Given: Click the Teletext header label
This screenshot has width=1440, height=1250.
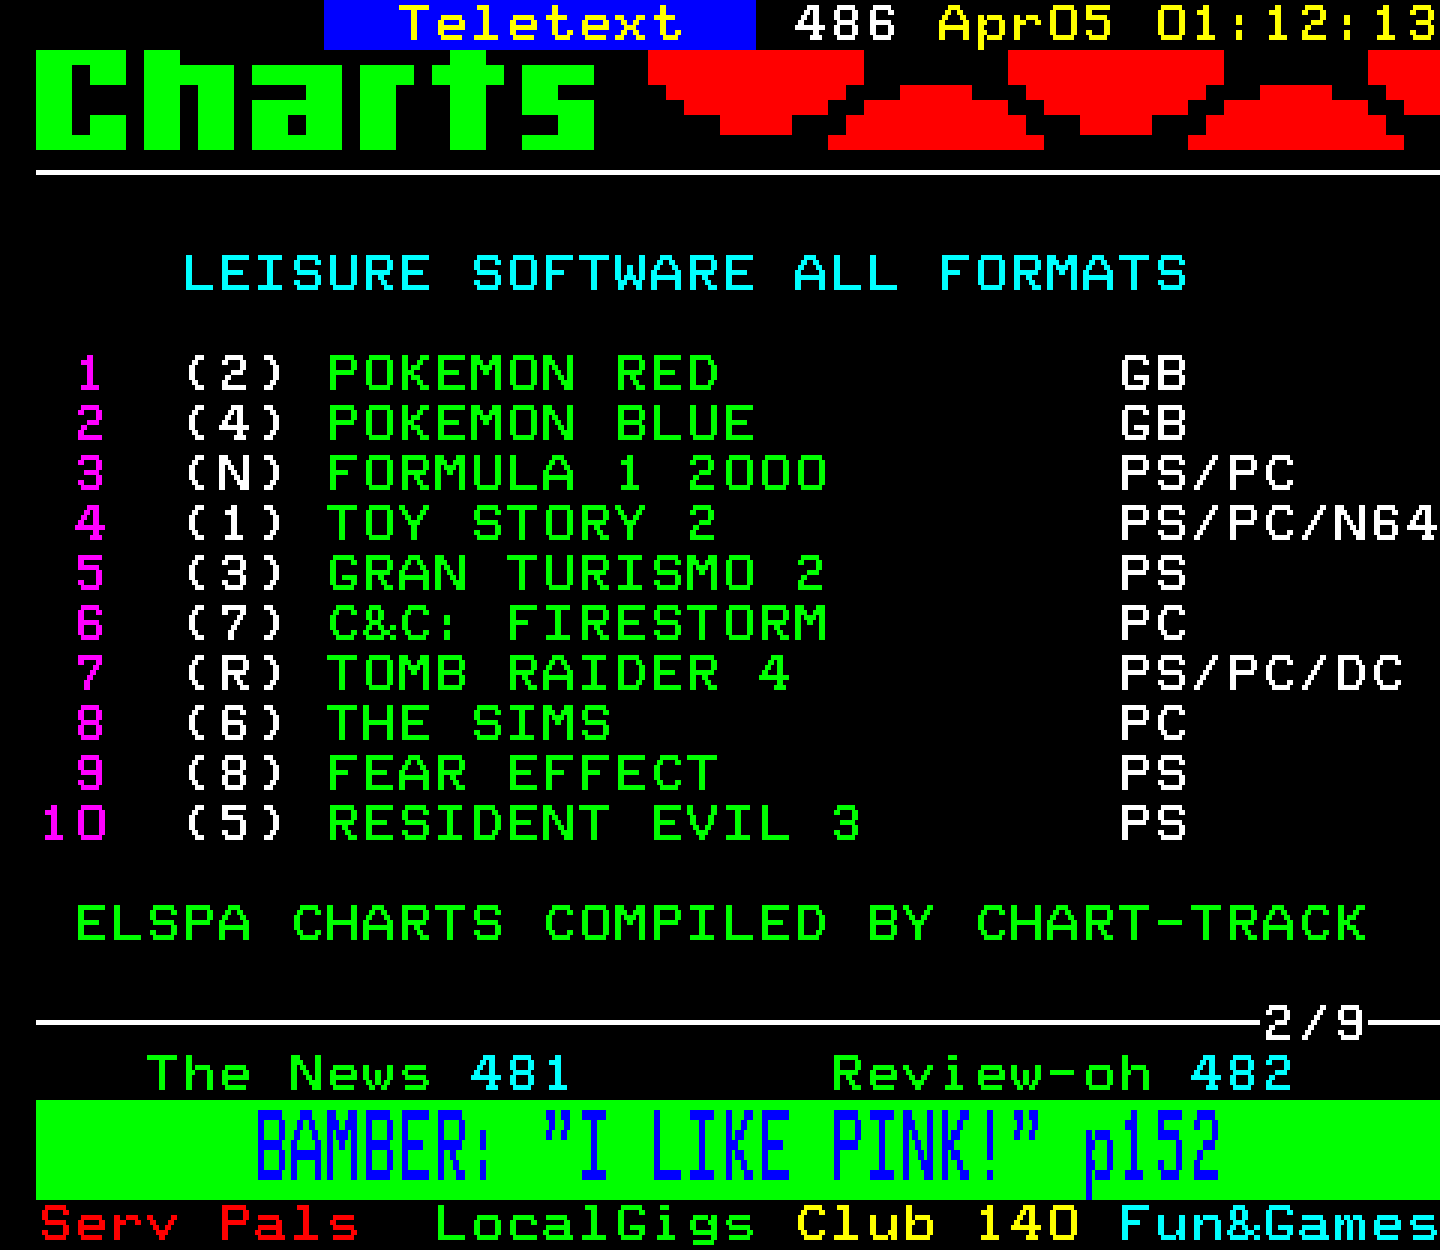Looking at the screenshot, I should (540, 24).
